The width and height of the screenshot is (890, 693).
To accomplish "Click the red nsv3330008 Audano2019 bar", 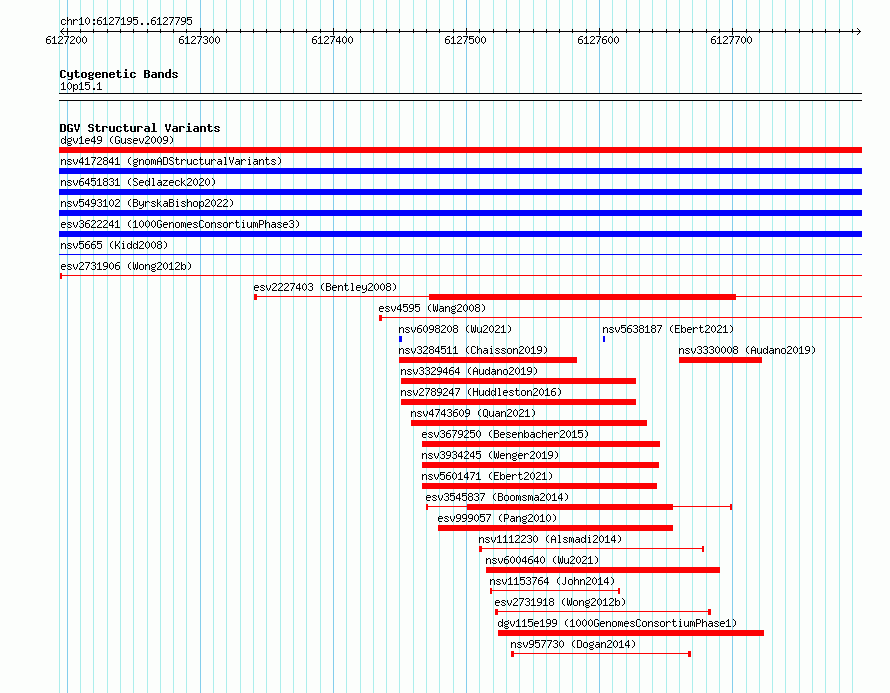I will (720, 360).
